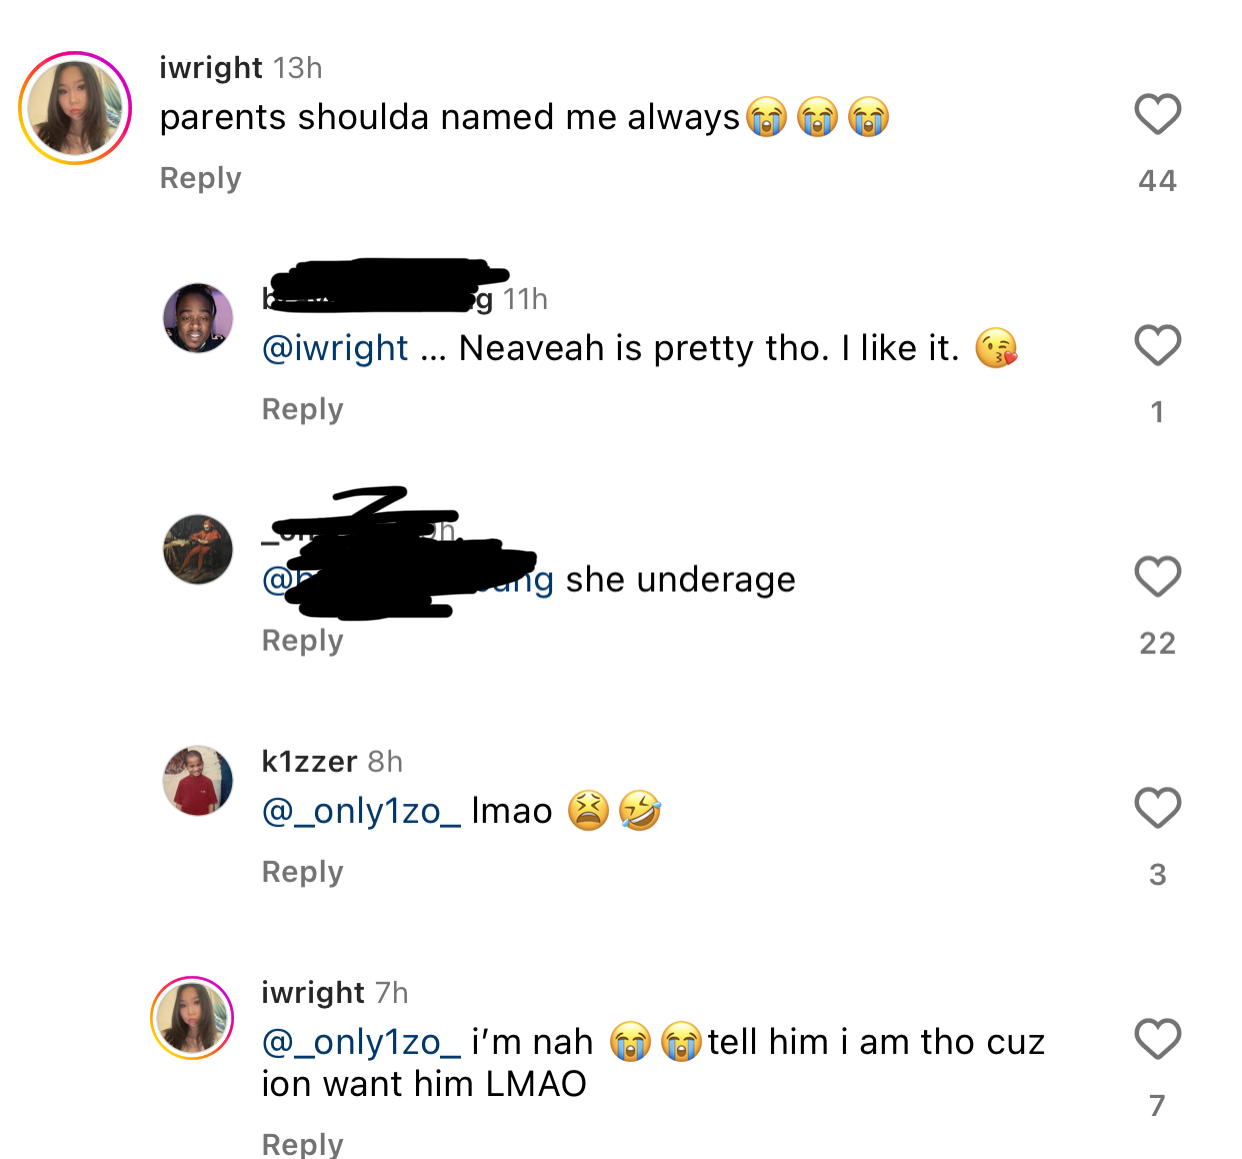
Task: Open iwright's avatar on the 7h reply
Action: (x=192, y=1018)
